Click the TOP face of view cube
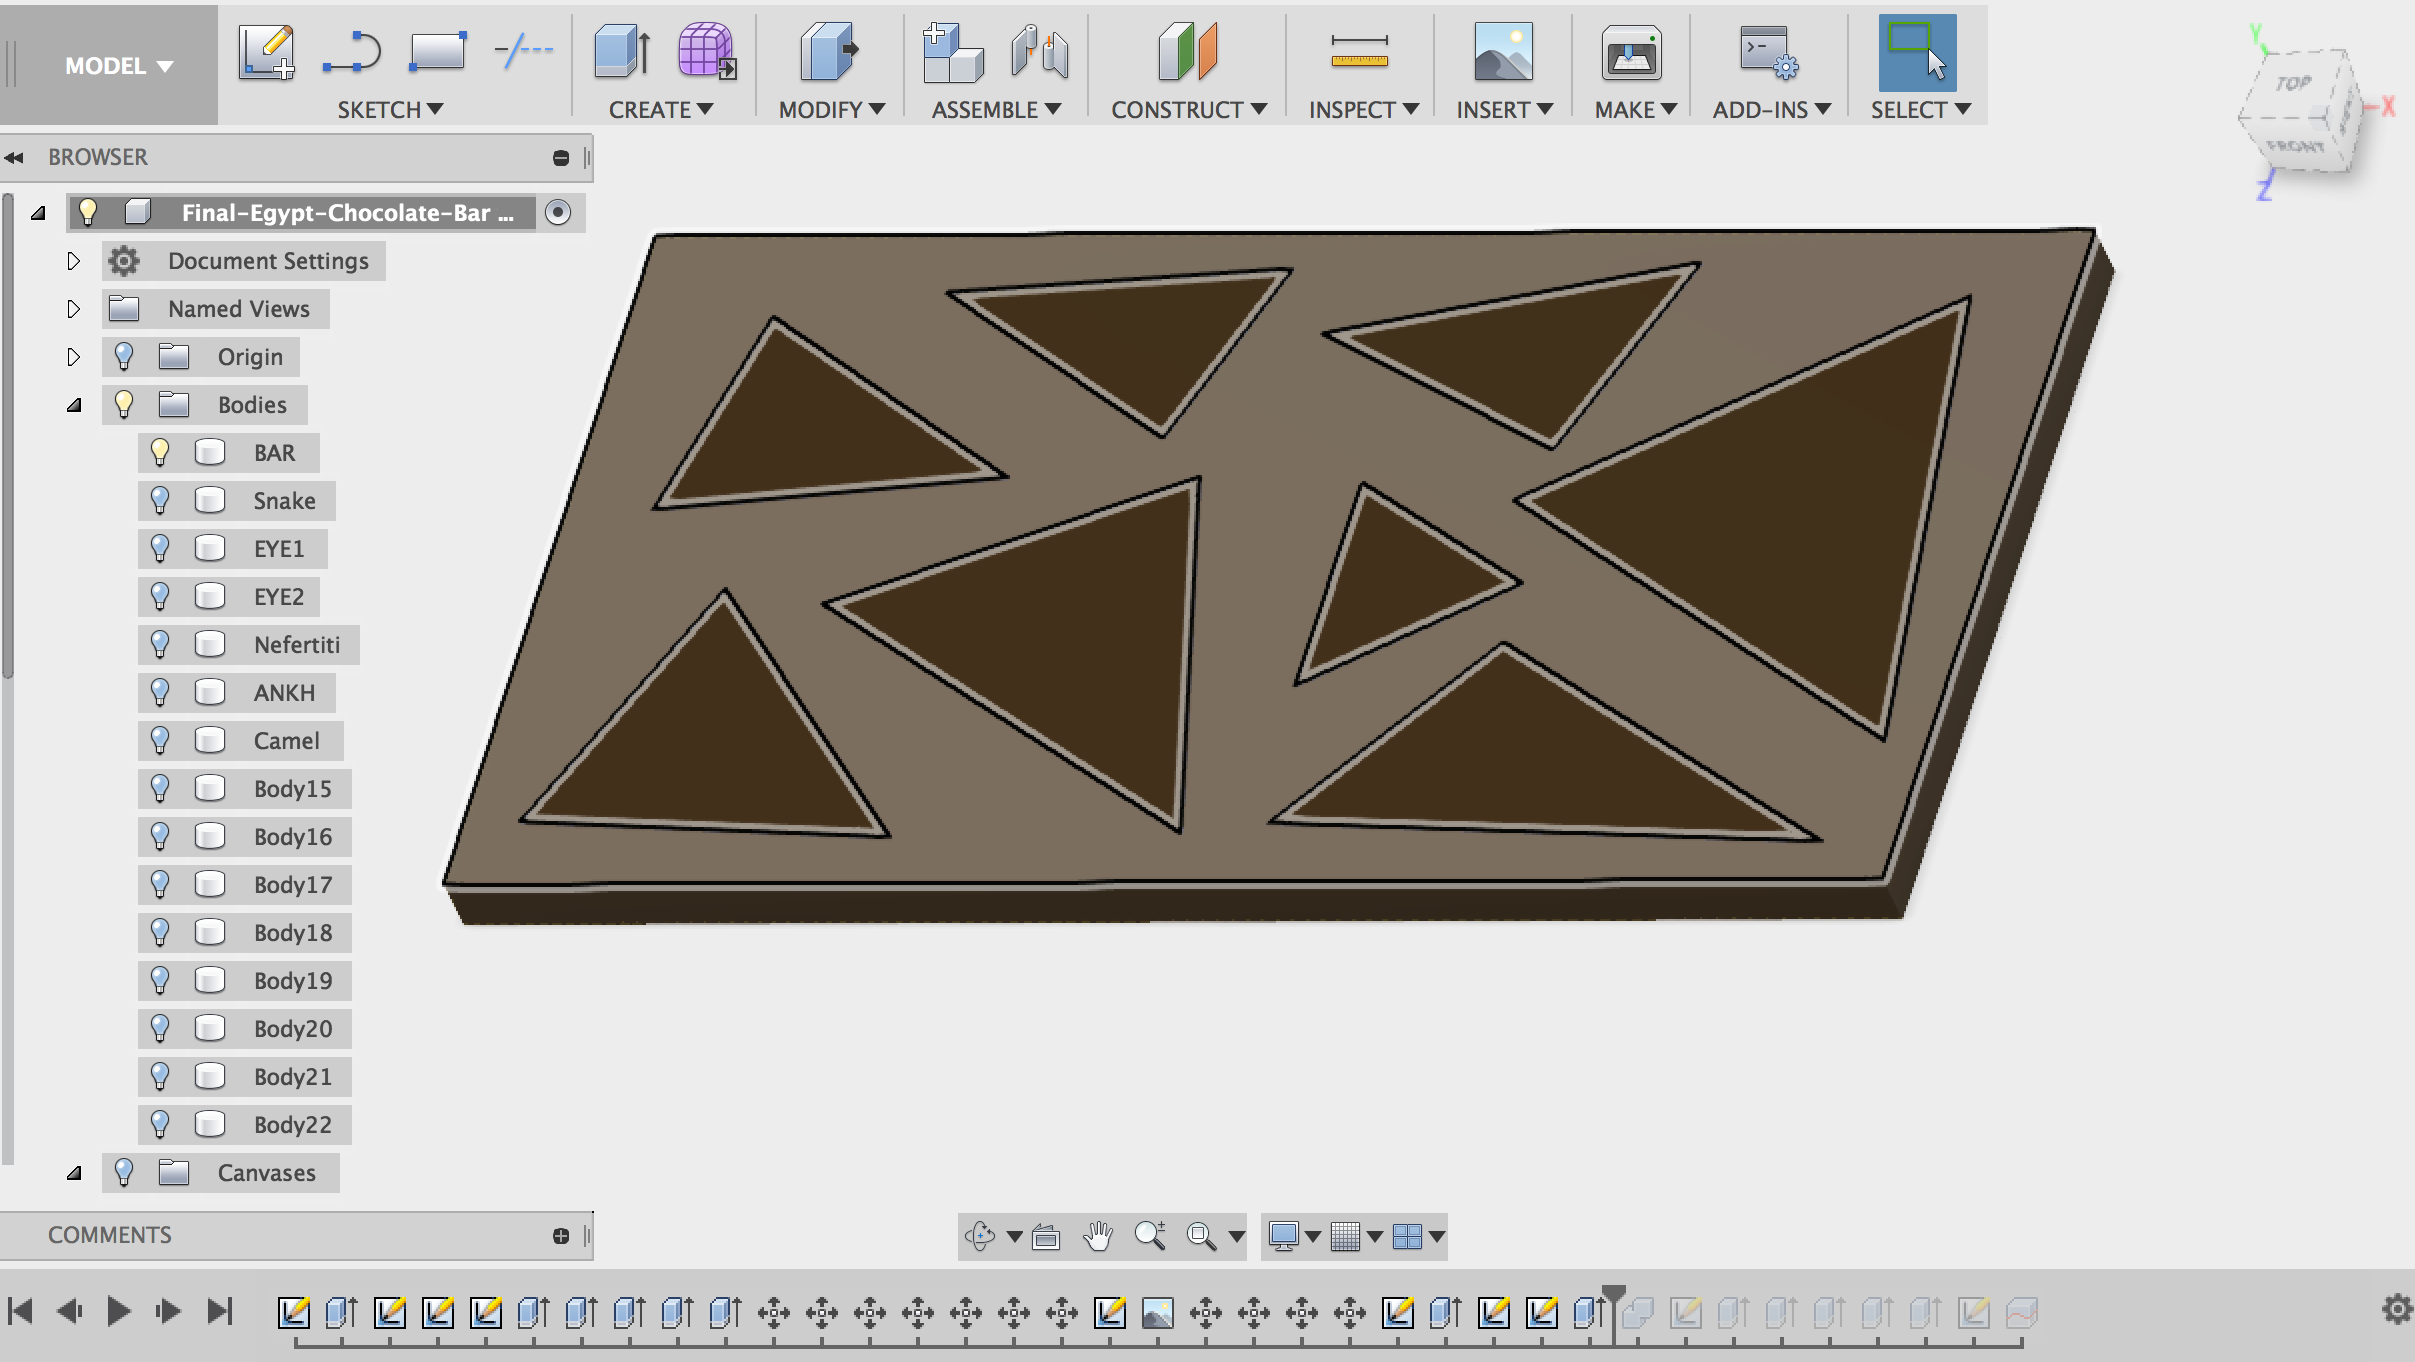The height and width of the screenshot is (1362, 2415). (2293, 85)
